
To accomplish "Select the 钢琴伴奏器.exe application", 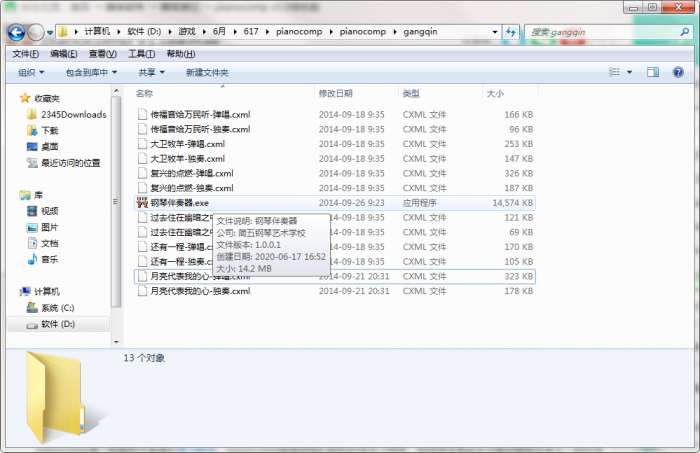I will (179, 203).
